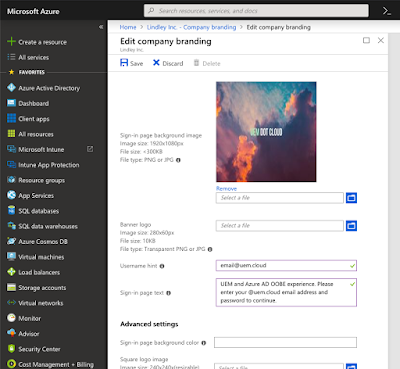Show info for the File type PNG or JPG line

(x=178, y=160)
